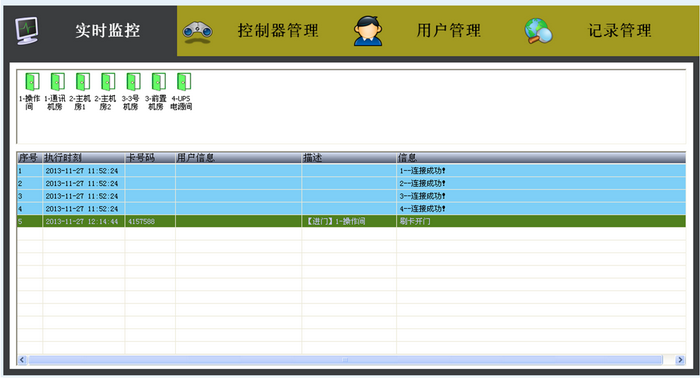Click the sequence number 1 cell
700x378 pixels.
pyautogui.click(x=30, y=170)
